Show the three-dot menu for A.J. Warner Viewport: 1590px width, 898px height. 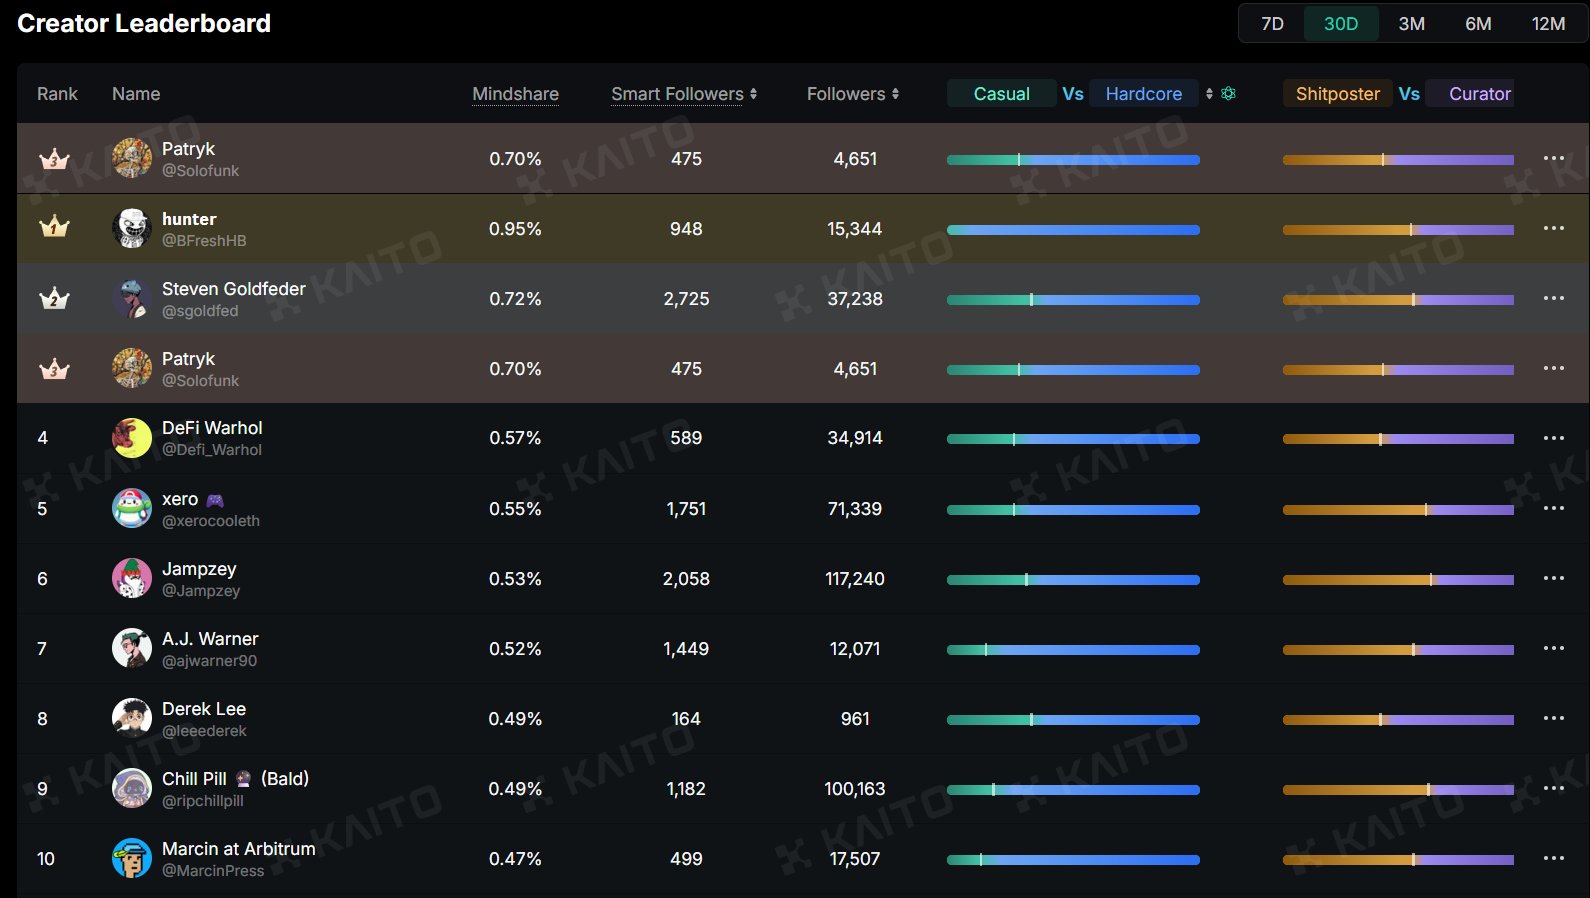(x=1553, y=648)
